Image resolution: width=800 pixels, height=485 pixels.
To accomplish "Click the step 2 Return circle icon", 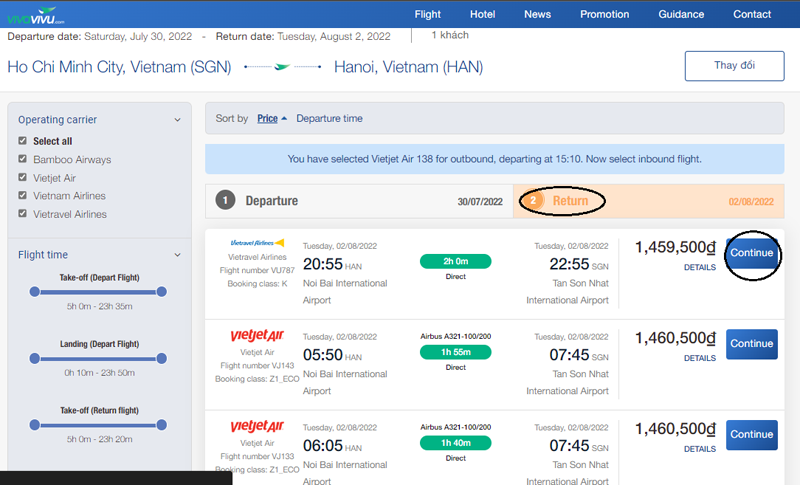I will (533, 200).
